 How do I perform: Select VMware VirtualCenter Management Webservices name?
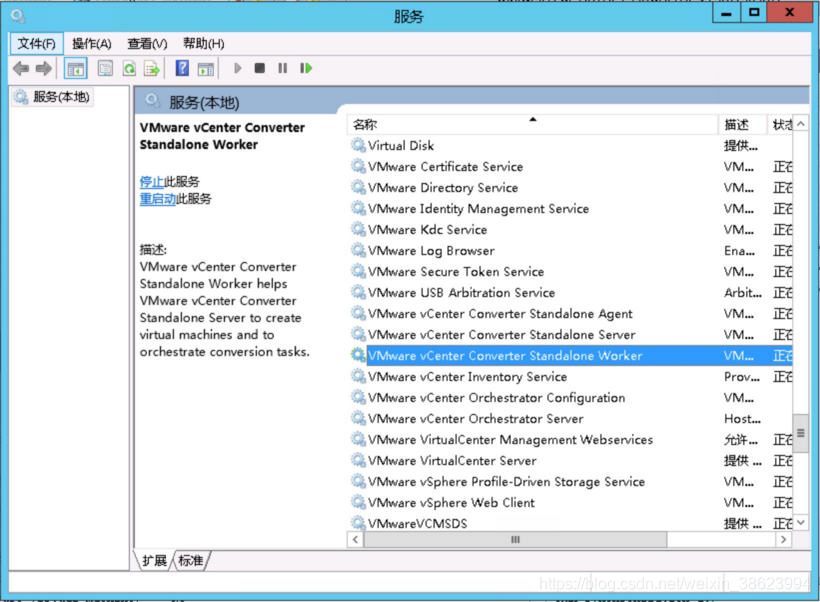click(x=510, y=439)
